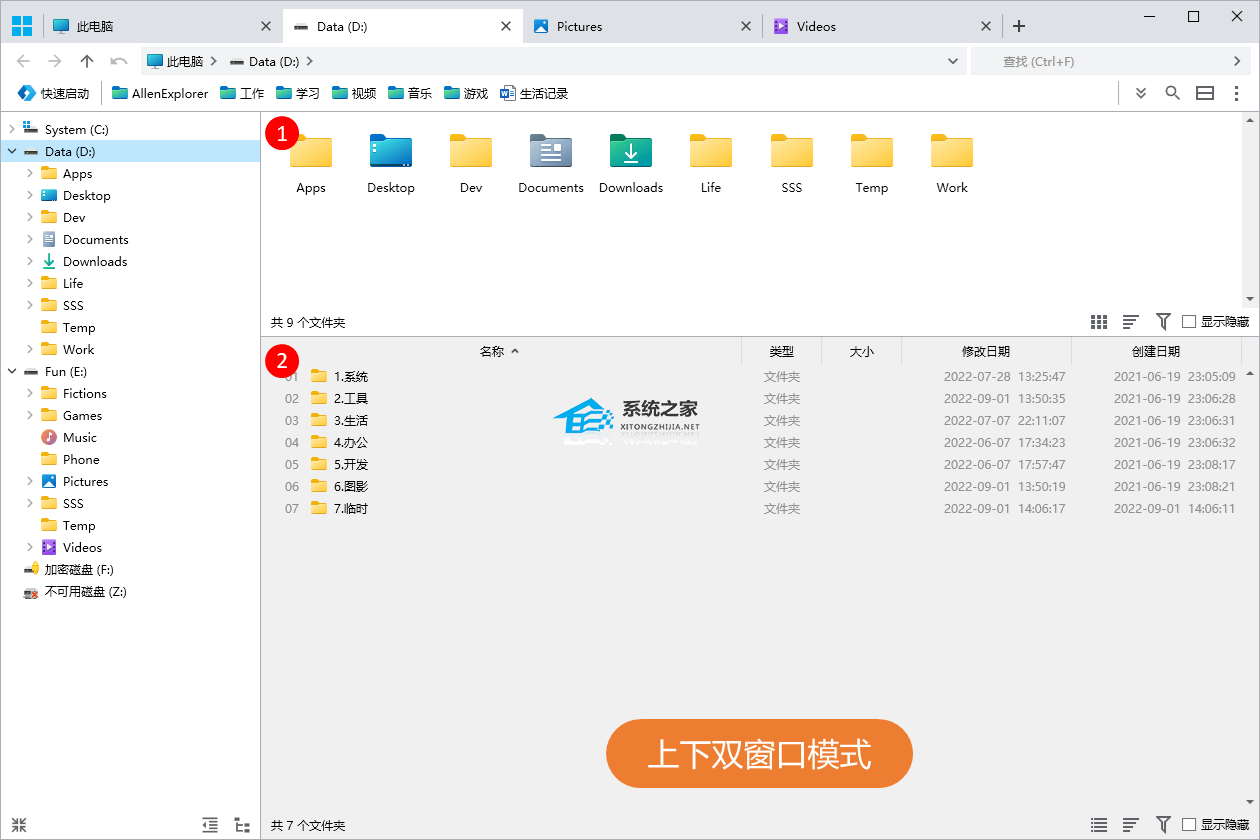
Task: Click the 查找 search input field
Action: tap(1100, 61)
